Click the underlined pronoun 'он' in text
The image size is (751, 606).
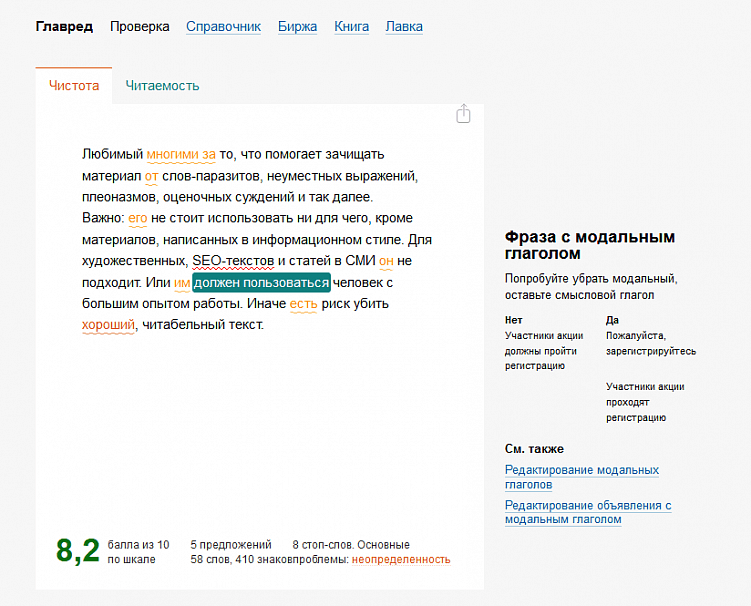point(386,261)
